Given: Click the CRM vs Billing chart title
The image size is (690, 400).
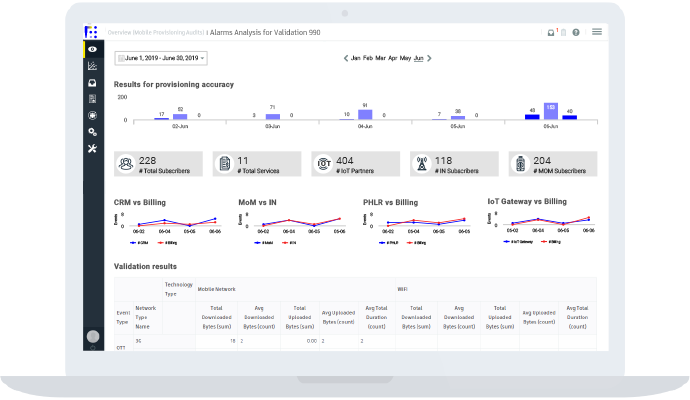Looking at the screenshot, I should point(140,202).
